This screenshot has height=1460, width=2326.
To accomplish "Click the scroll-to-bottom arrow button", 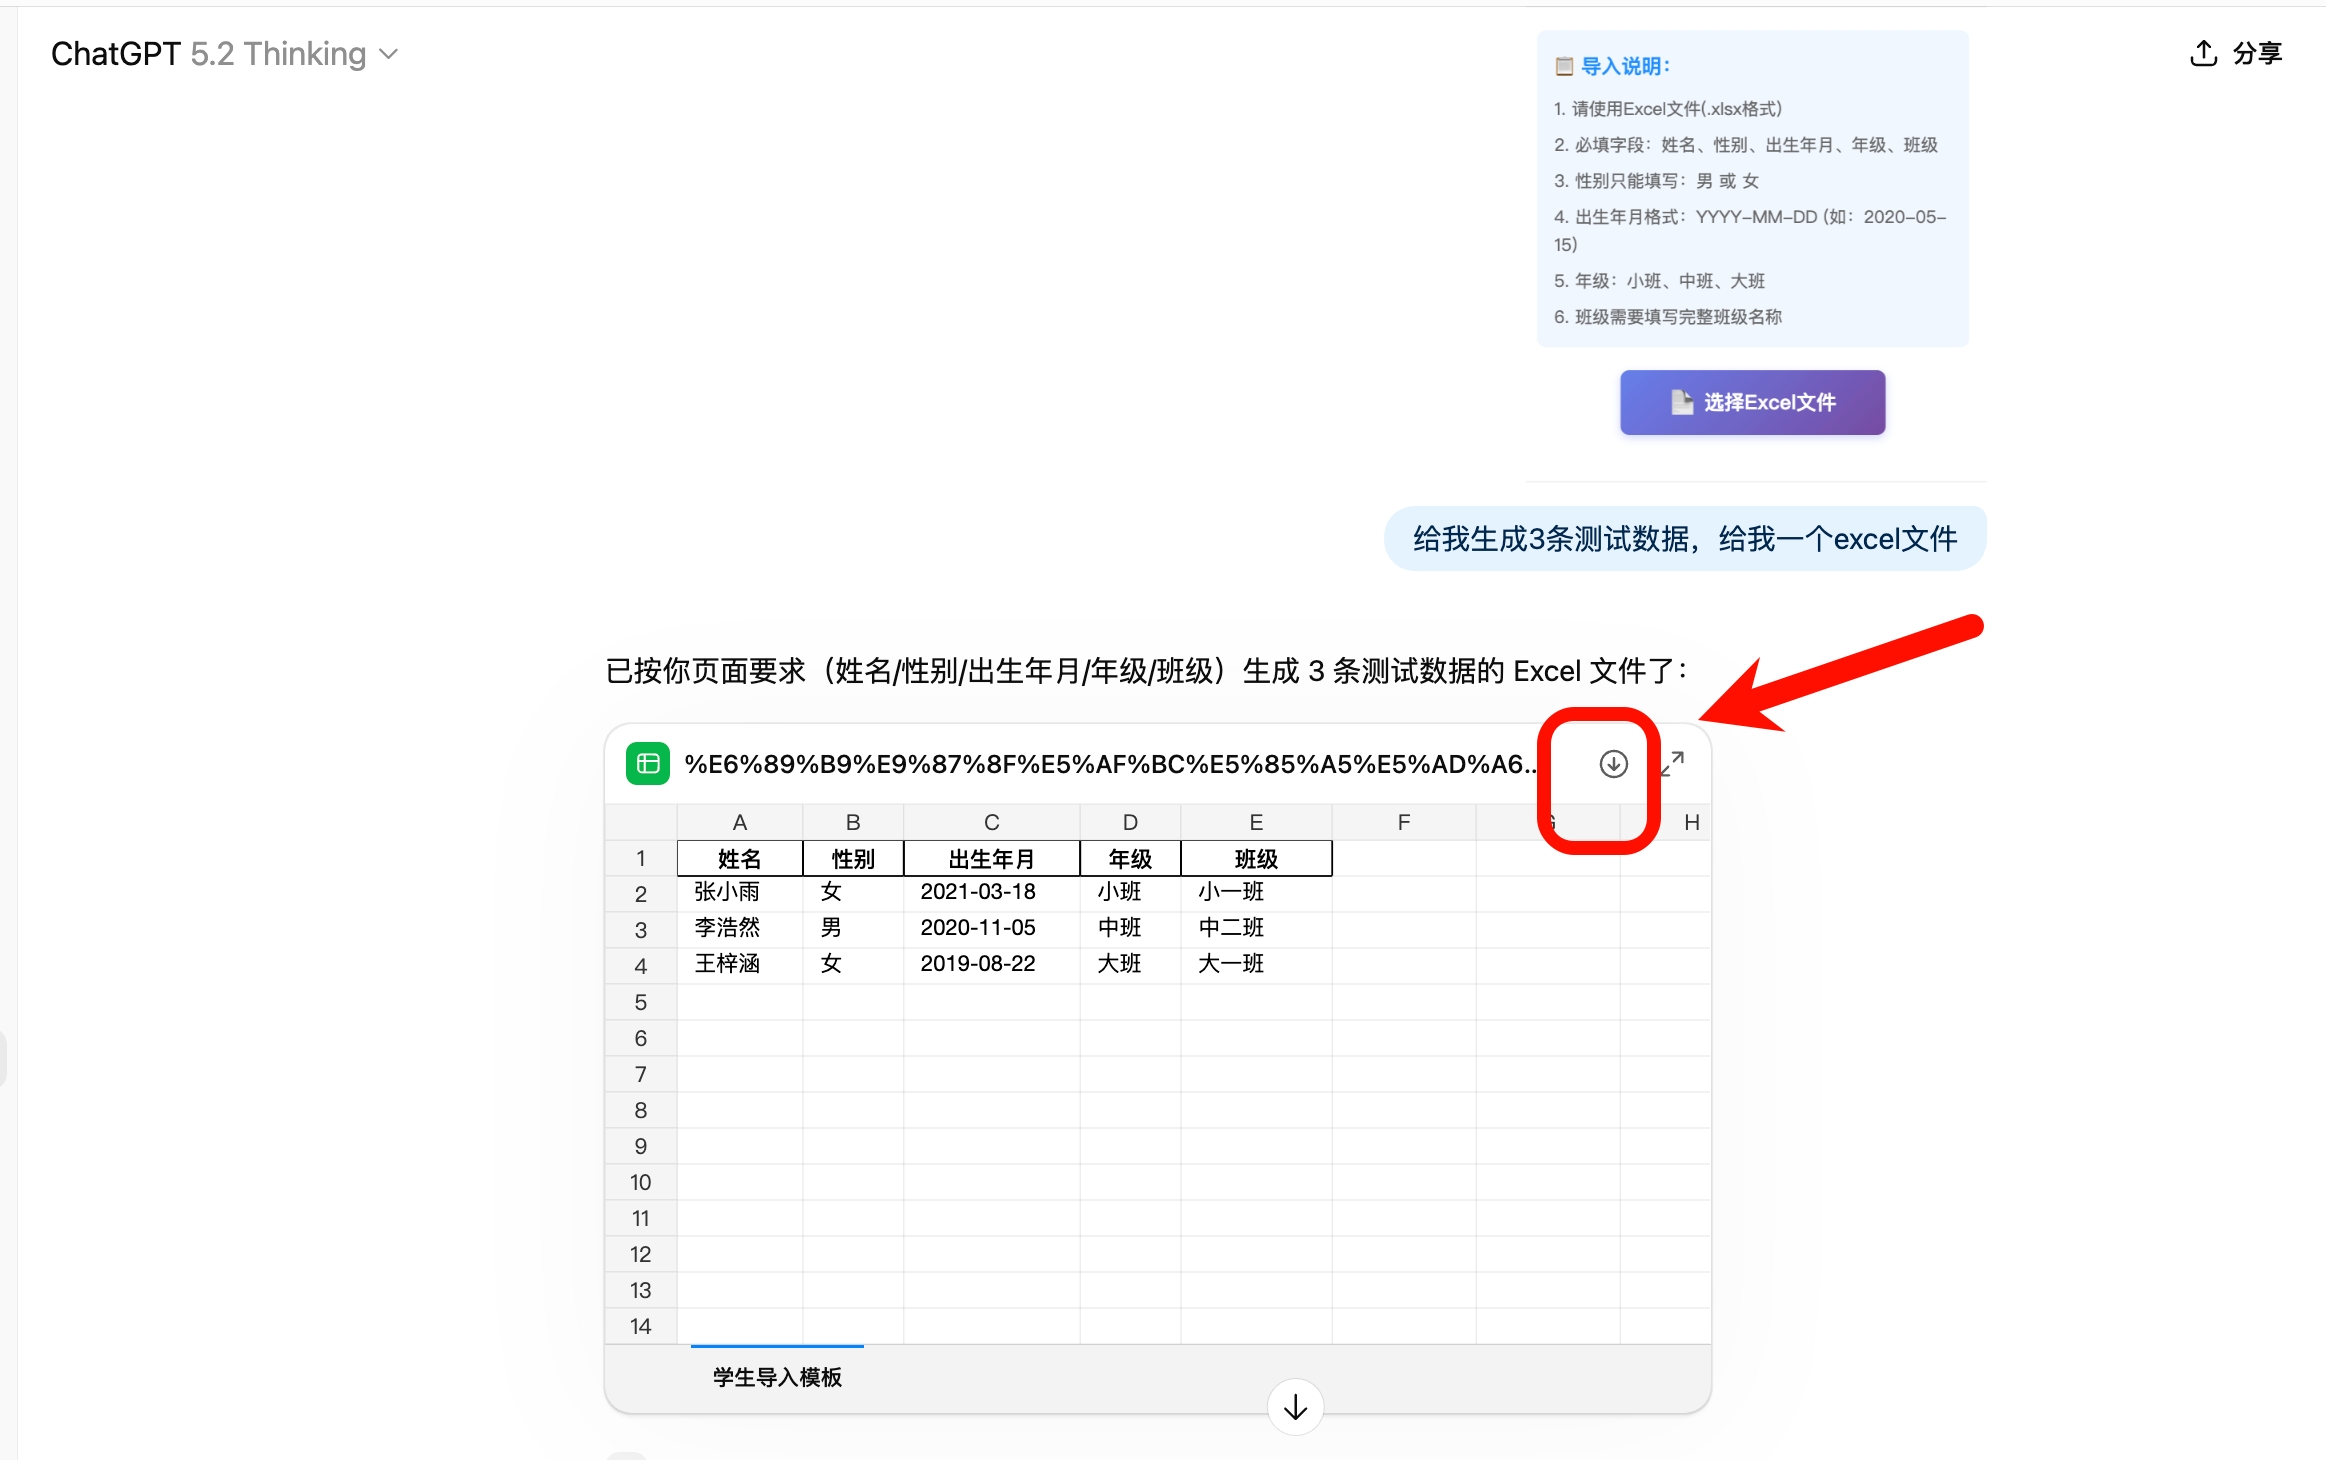I will pyautogui.click(x=1295, y=1407).
